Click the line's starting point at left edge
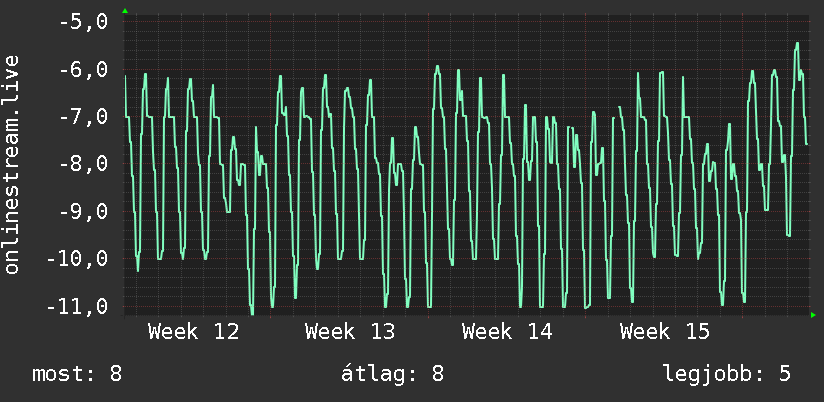This screenshot has width=824, height=402. (125, 76)
